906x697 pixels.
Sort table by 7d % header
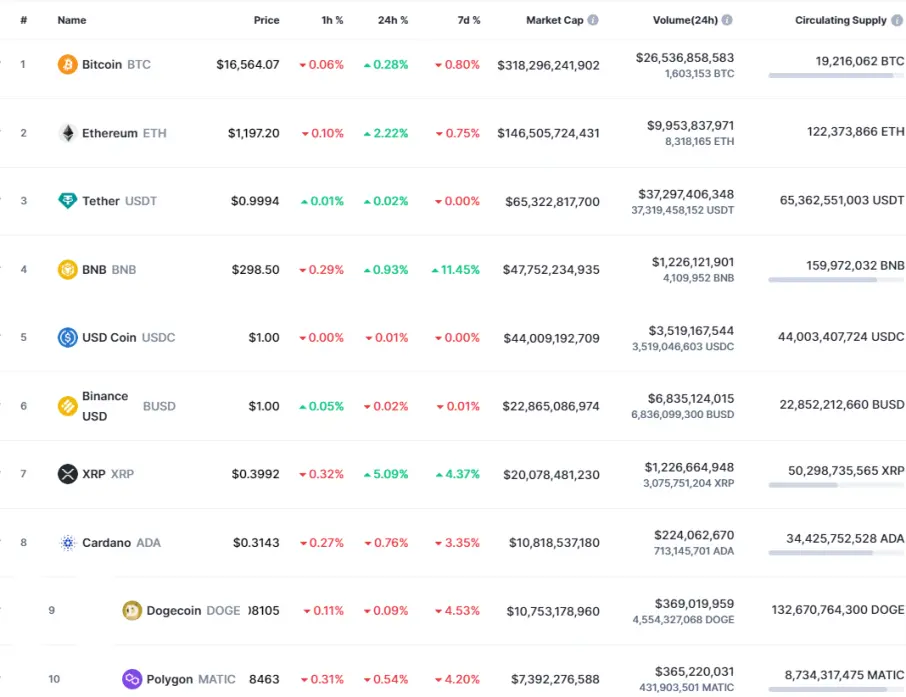coord(469,20)
